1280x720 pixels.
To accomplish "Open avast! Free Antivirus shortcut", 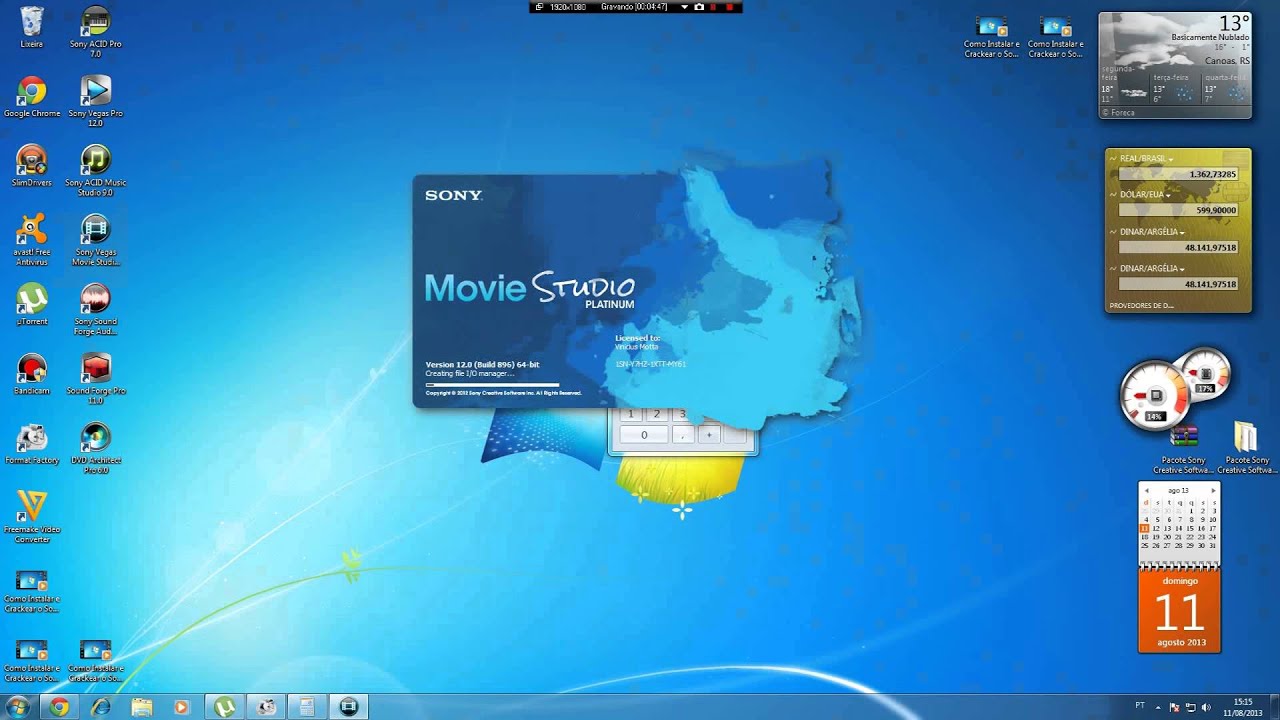I will 31,240.
